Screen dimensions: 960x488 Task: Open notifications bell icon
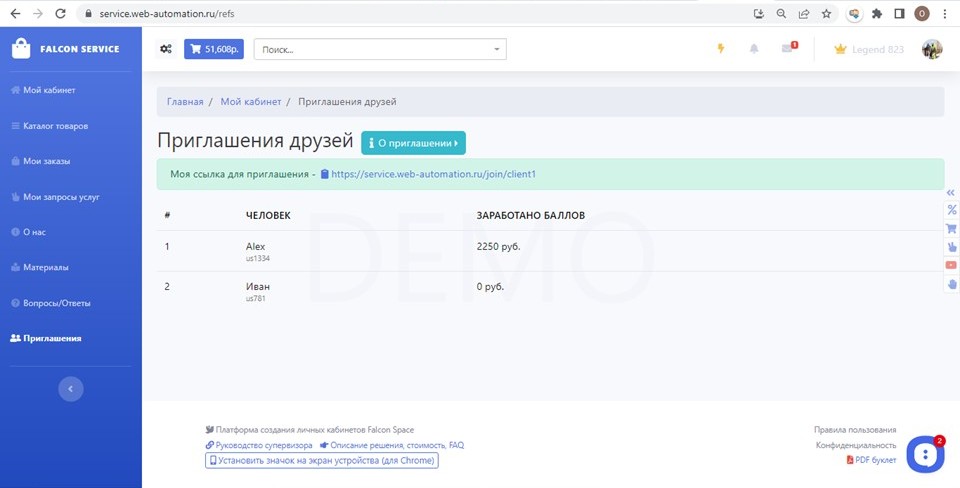tap(754, 49)
